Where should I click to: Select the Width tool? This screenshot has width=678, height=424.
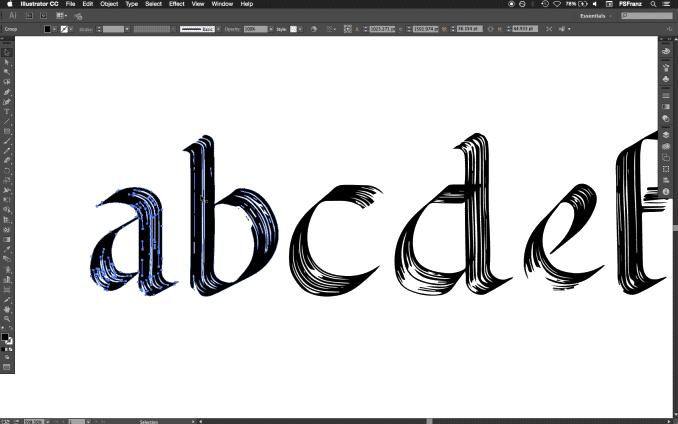[6, 191]
